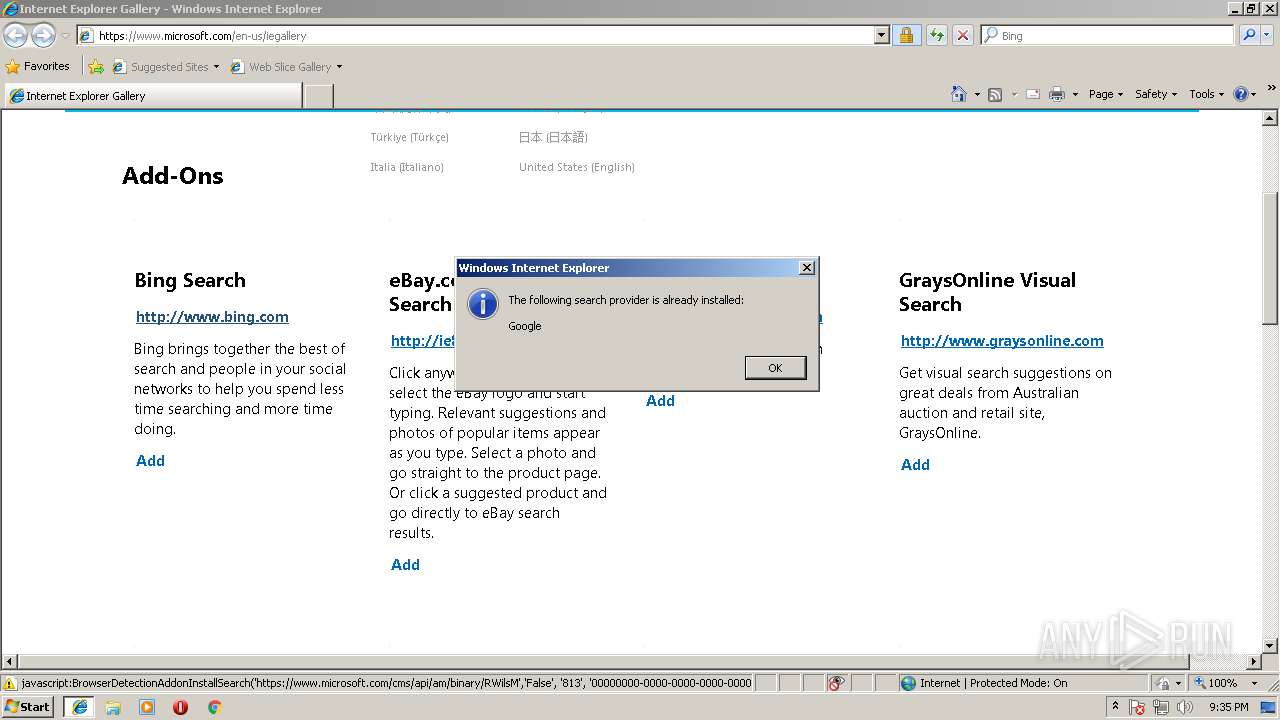This screenshot has width=1280, height=720.
Task: Click the horizontal scrollbar right arrow
Action: tap(1254, 661)
